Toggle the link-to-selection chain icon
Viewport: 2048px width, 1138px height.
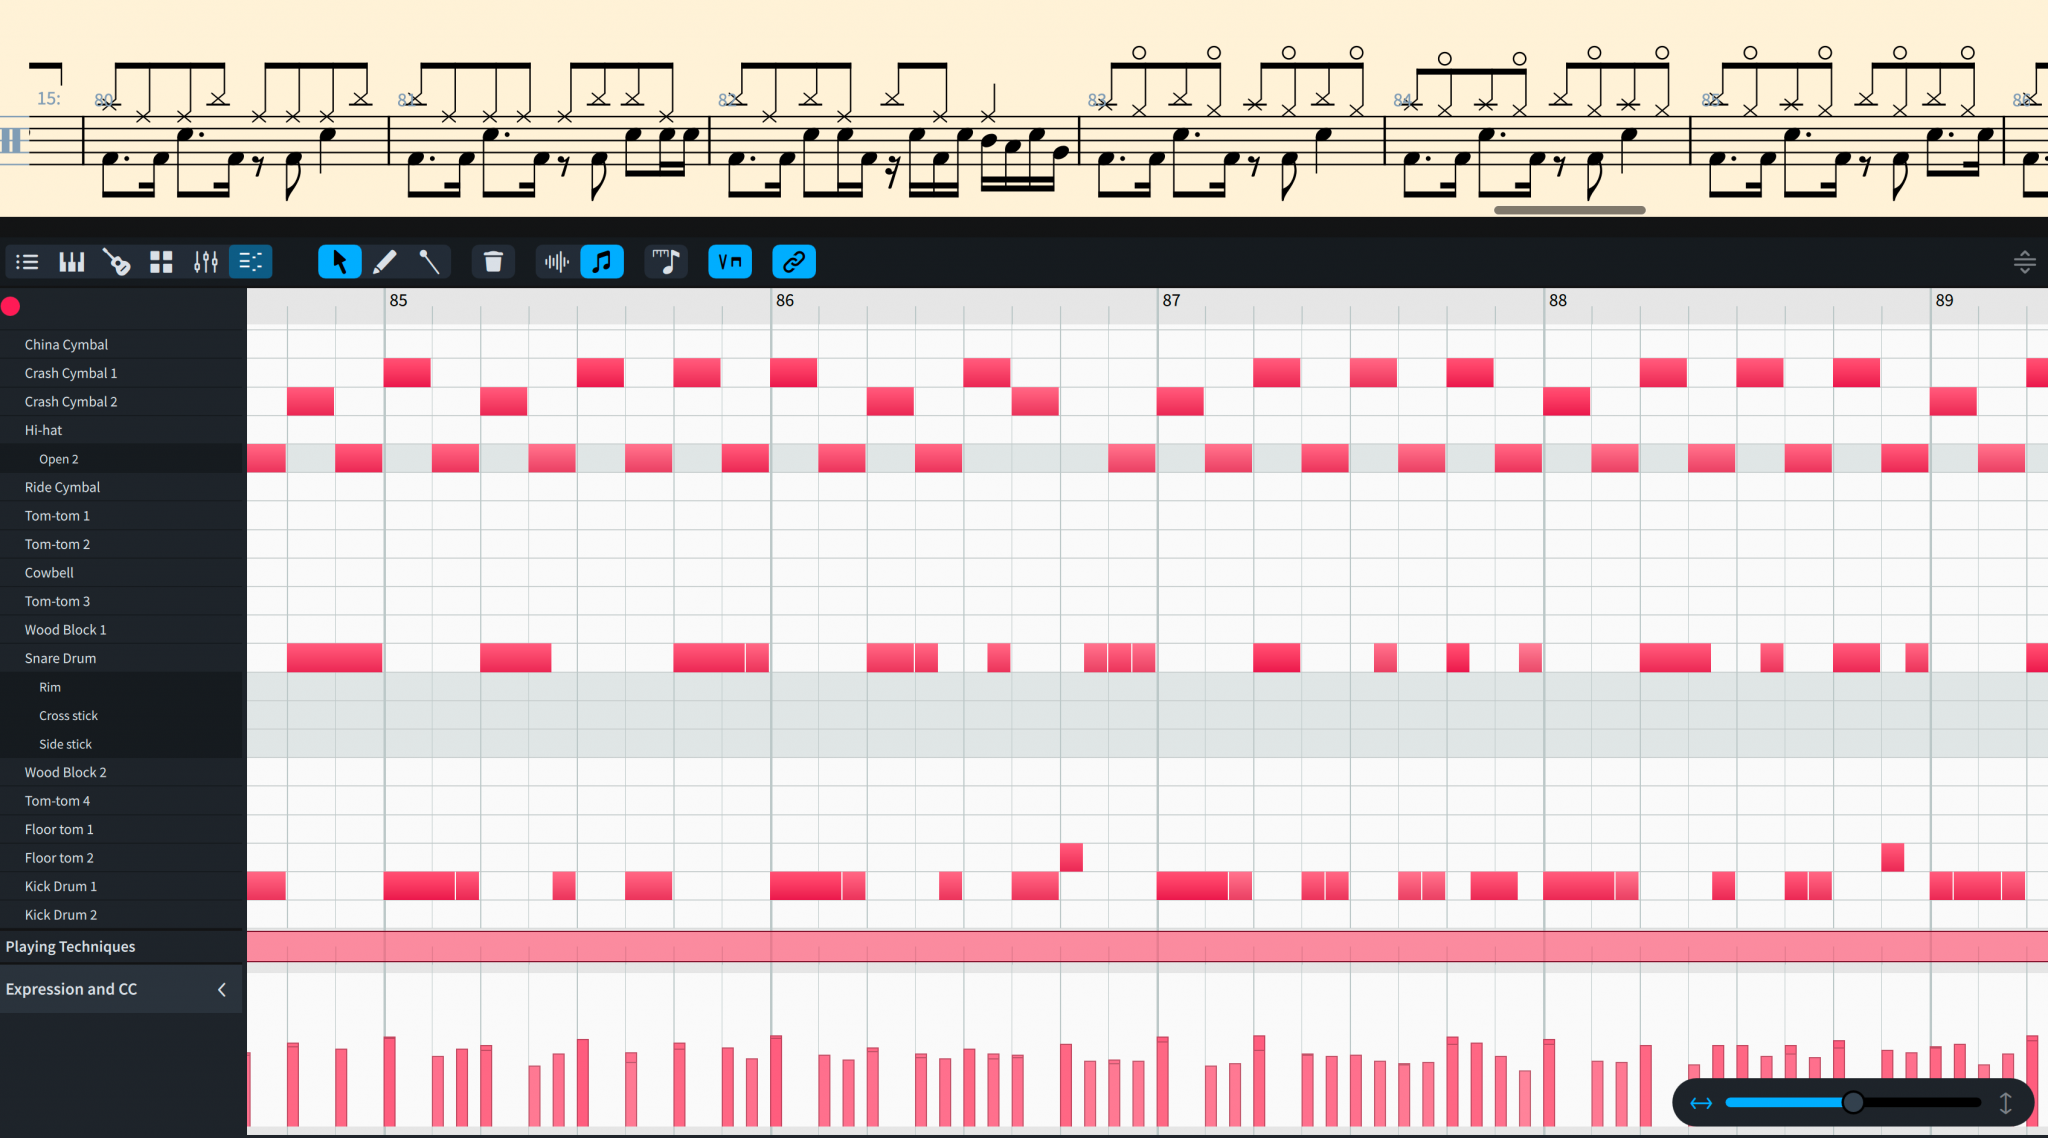794,262
